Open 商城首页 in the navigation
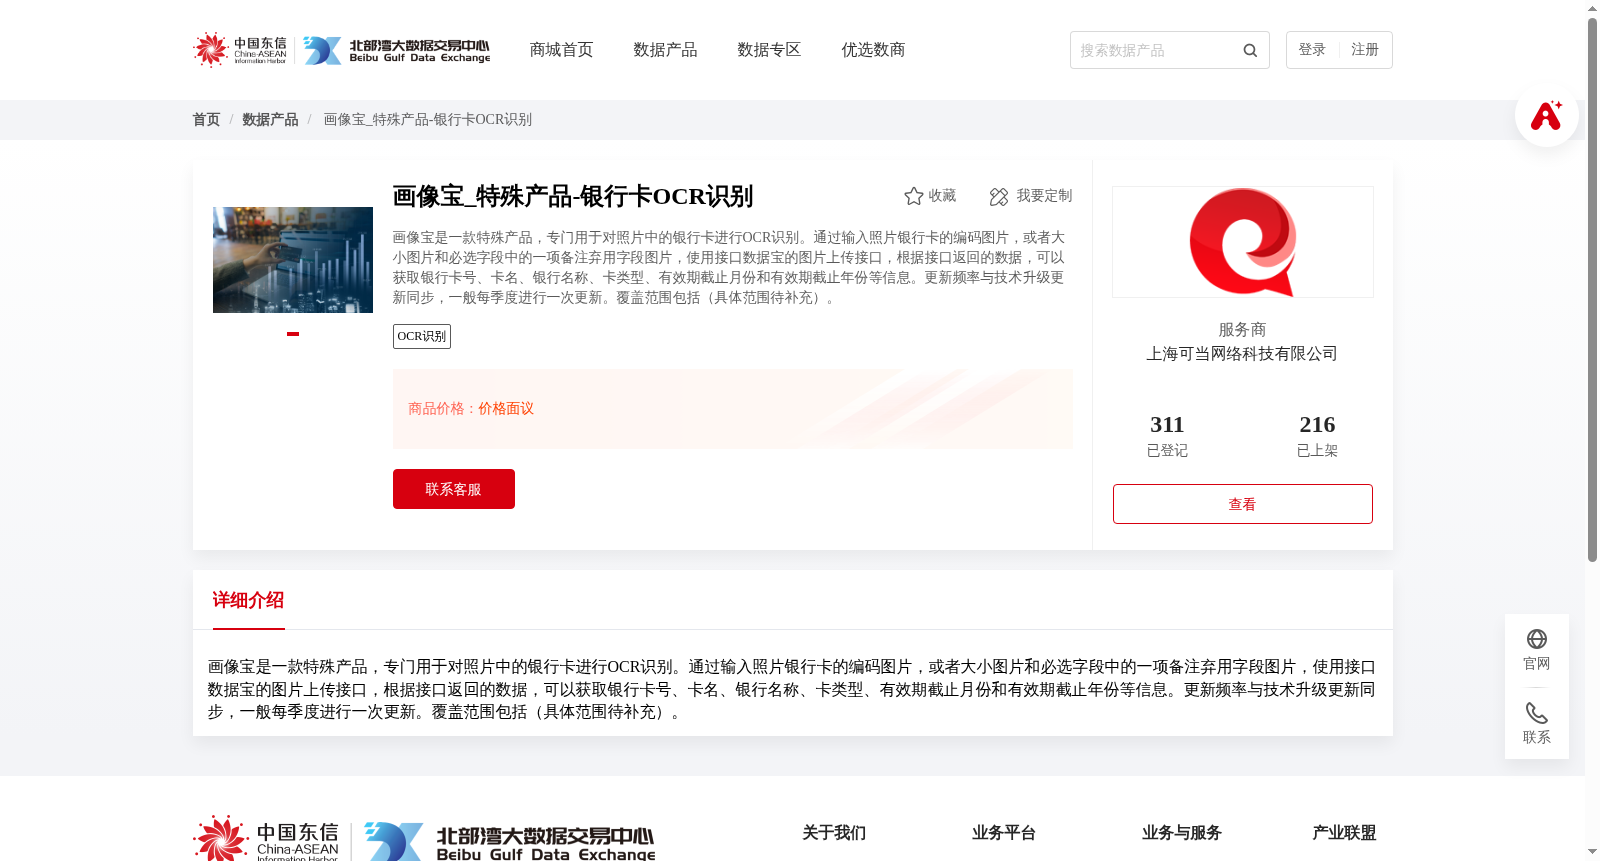The height and width of the screenshot is (861, 1600). 561,50
